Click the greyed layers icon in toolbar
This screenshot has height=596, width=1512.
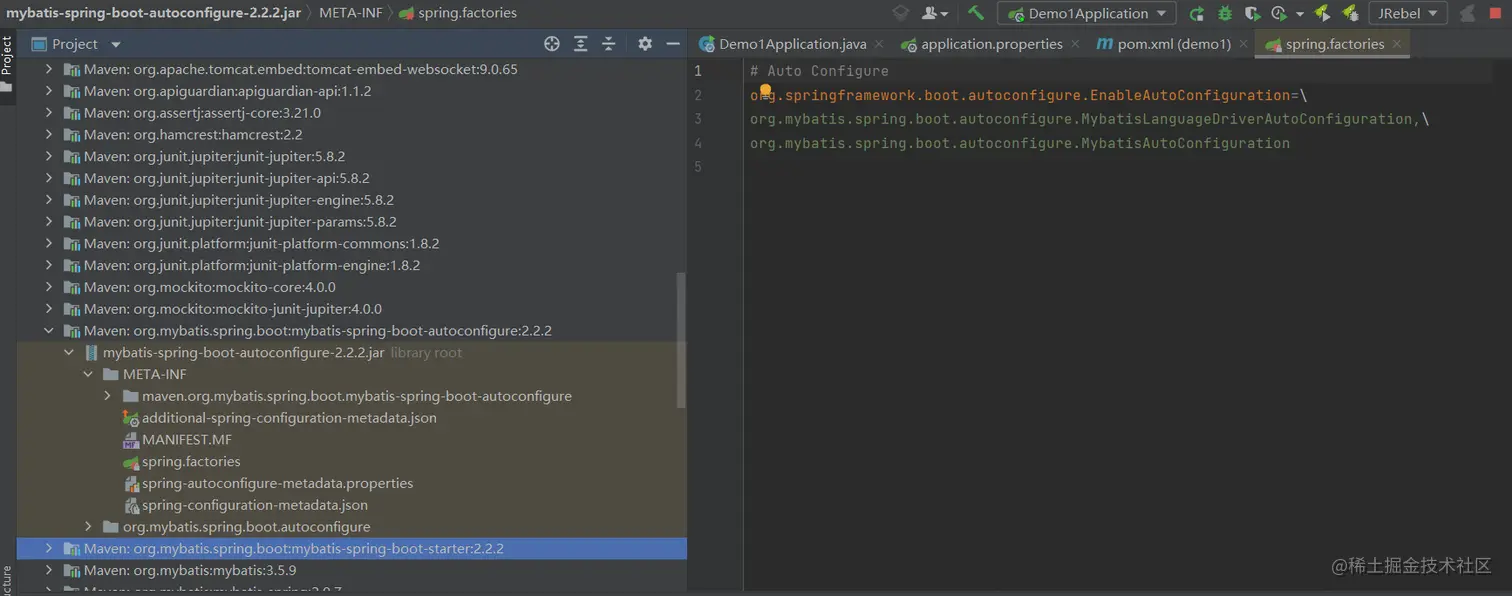coord(901,13)
